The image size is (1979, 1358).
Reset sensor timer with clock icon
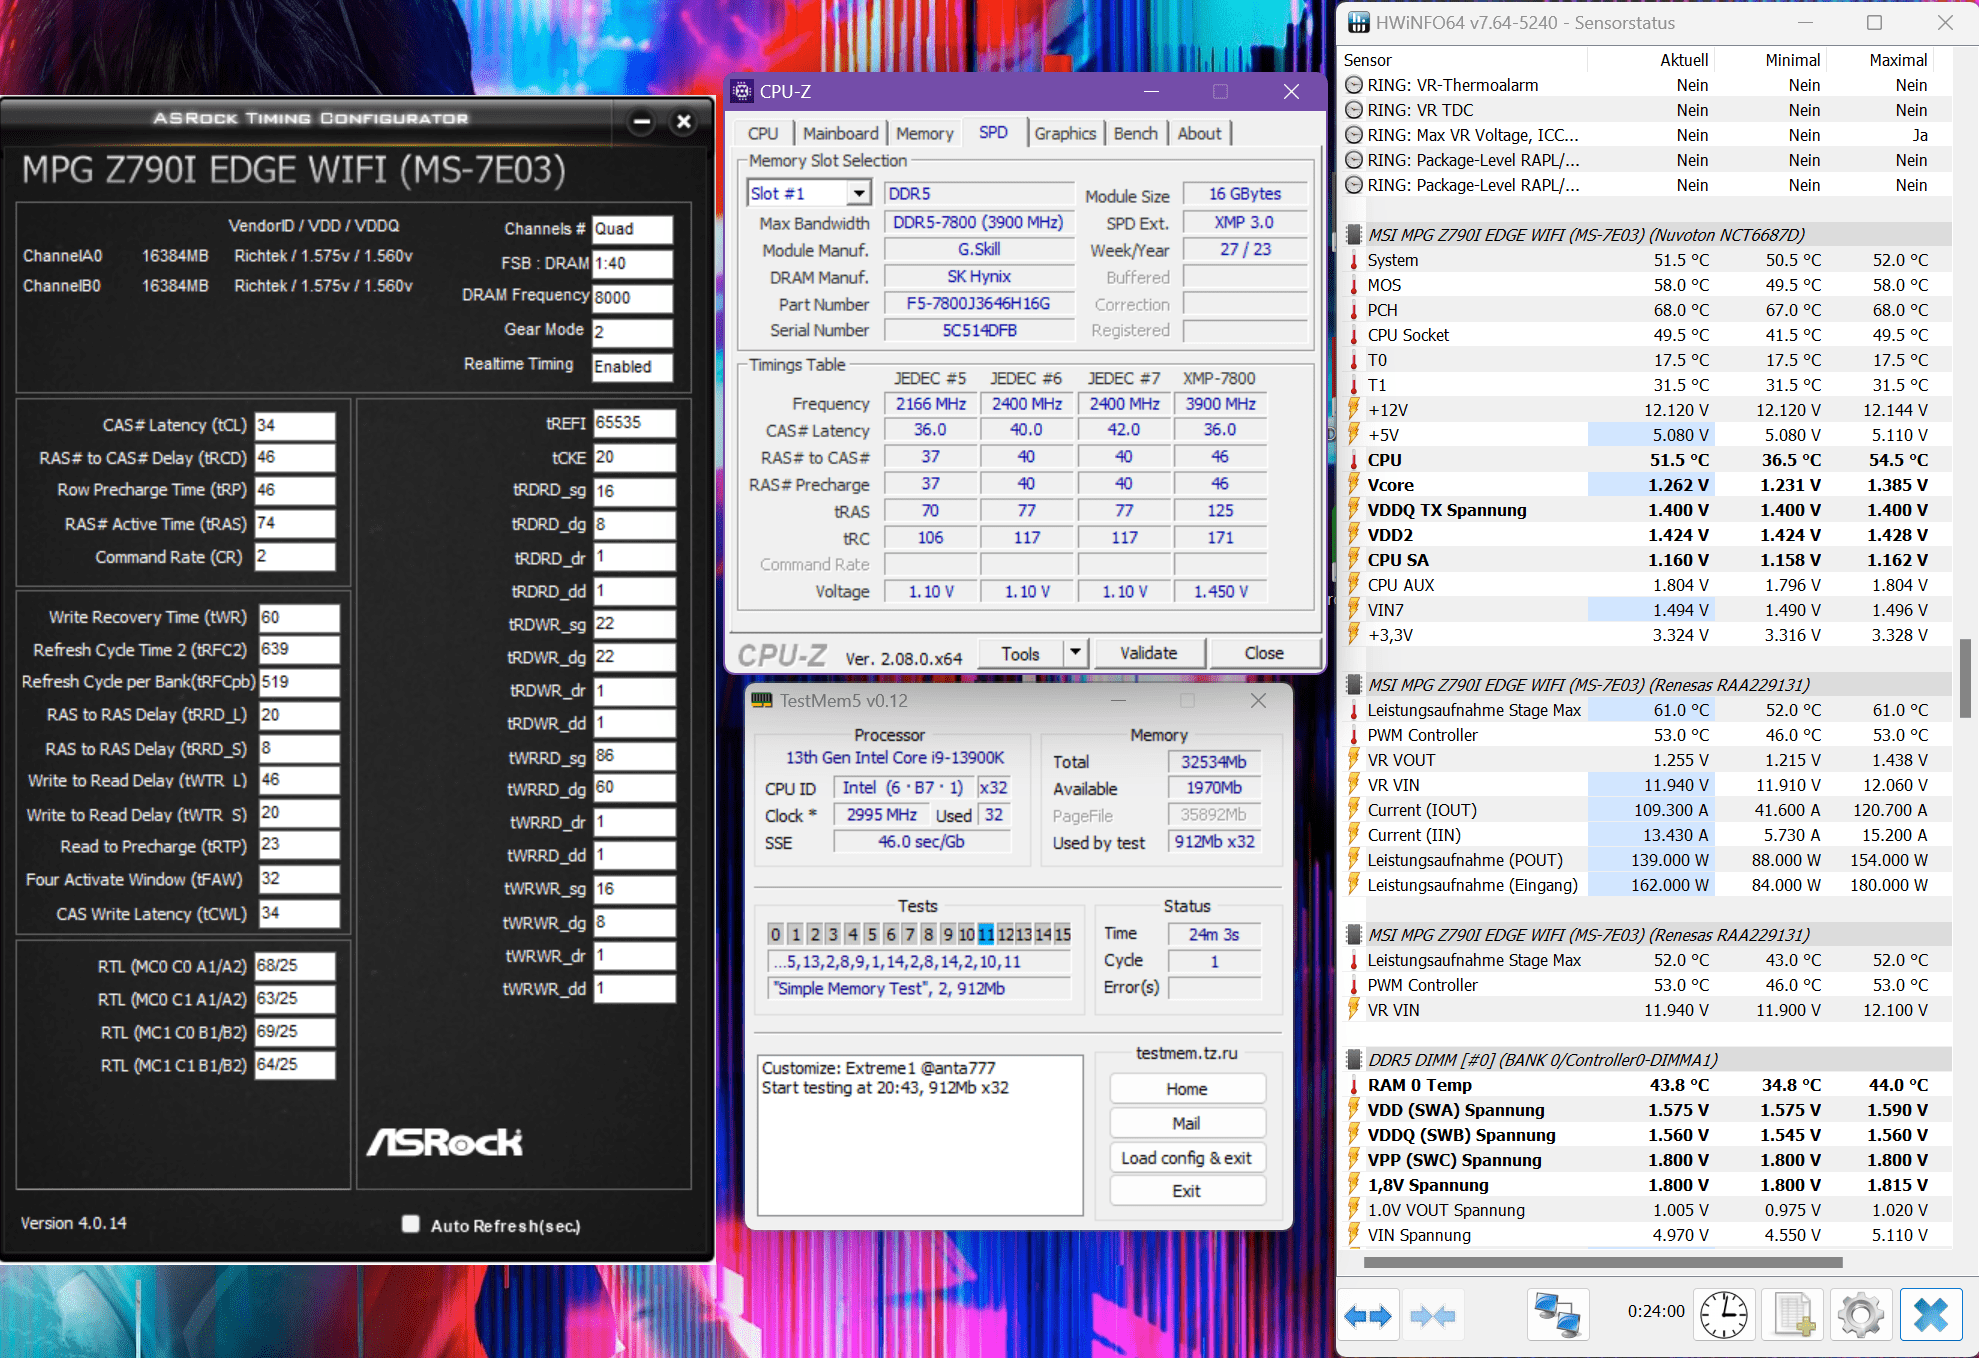click(x=1724, y=1315)
